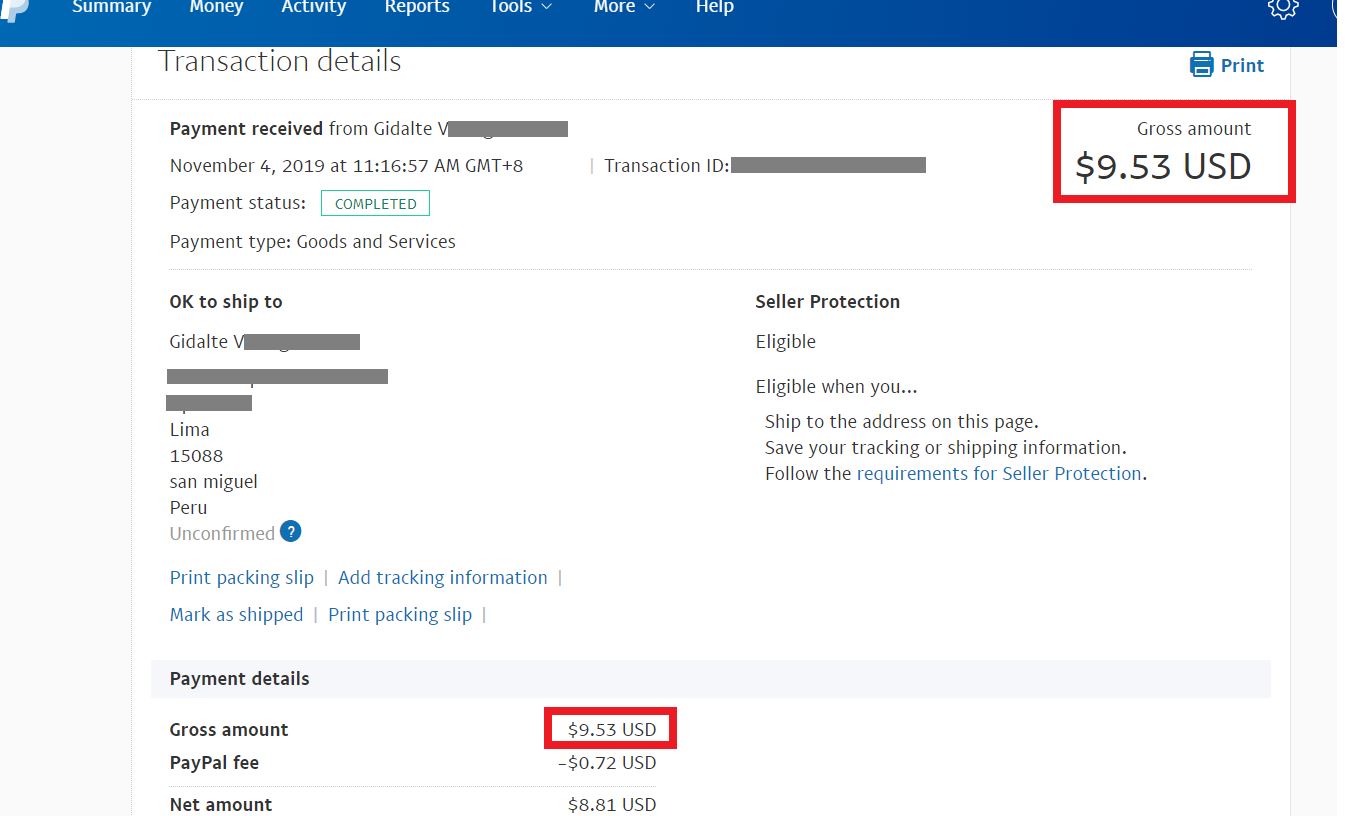Open the Reports menu item

(x=417, y=8)
